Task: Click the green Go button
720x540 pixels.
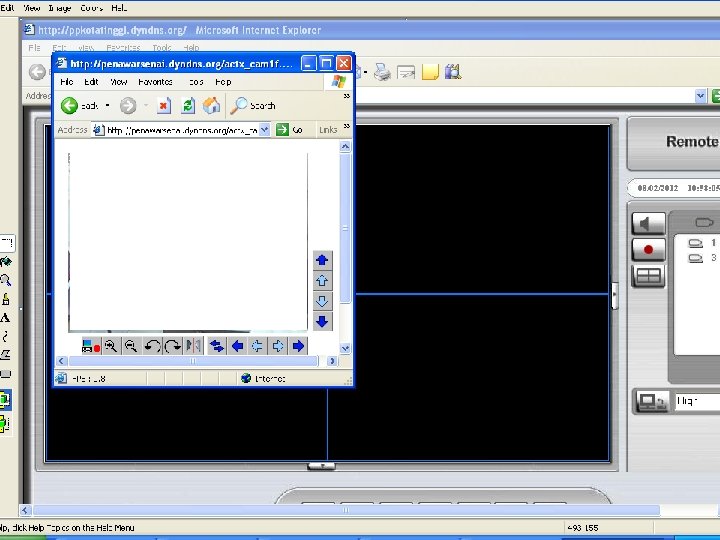Action: 289,130
